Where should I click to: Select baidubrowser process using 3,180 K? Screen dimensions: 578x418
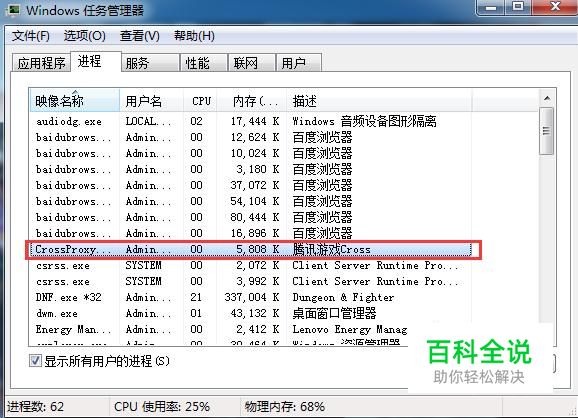250,170
